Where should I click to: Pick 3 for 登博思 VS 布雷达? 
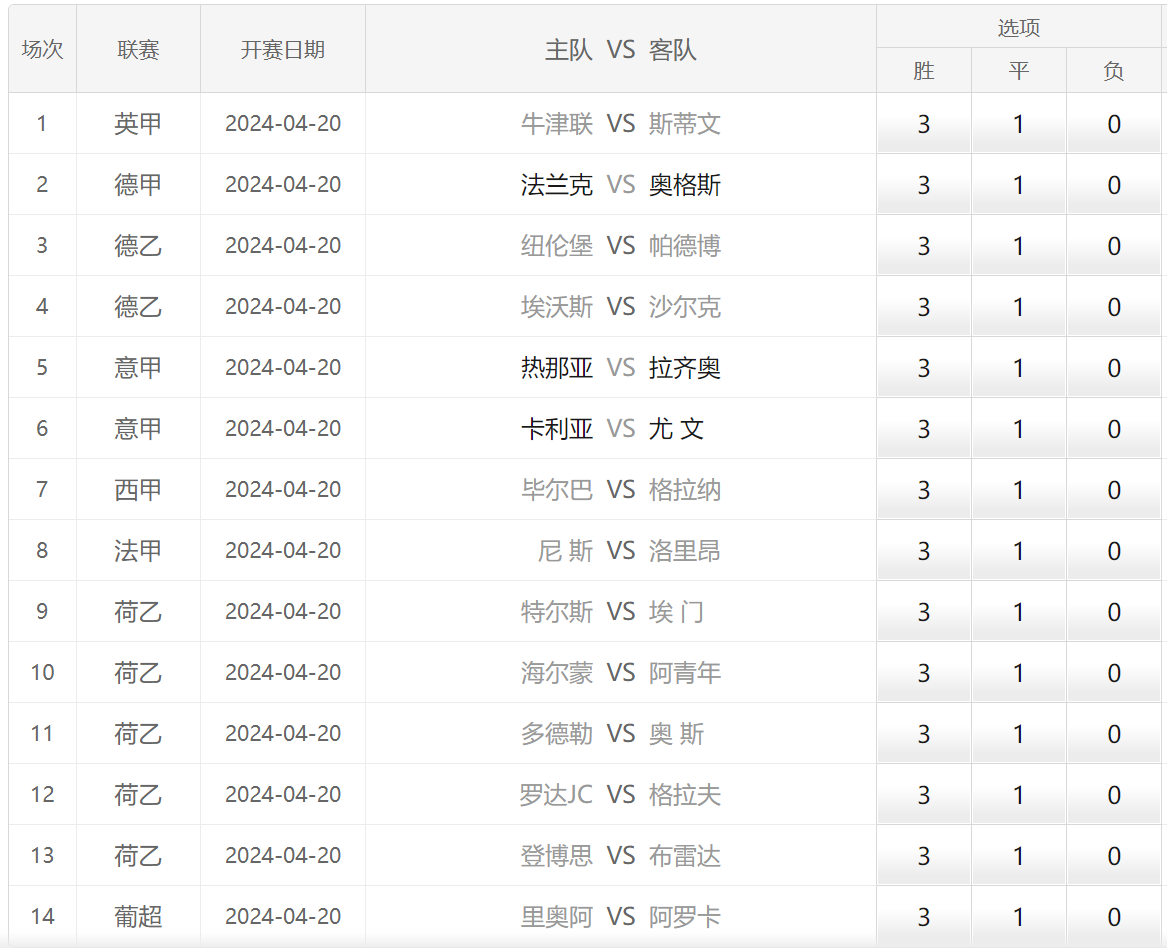tap(924, 856)
